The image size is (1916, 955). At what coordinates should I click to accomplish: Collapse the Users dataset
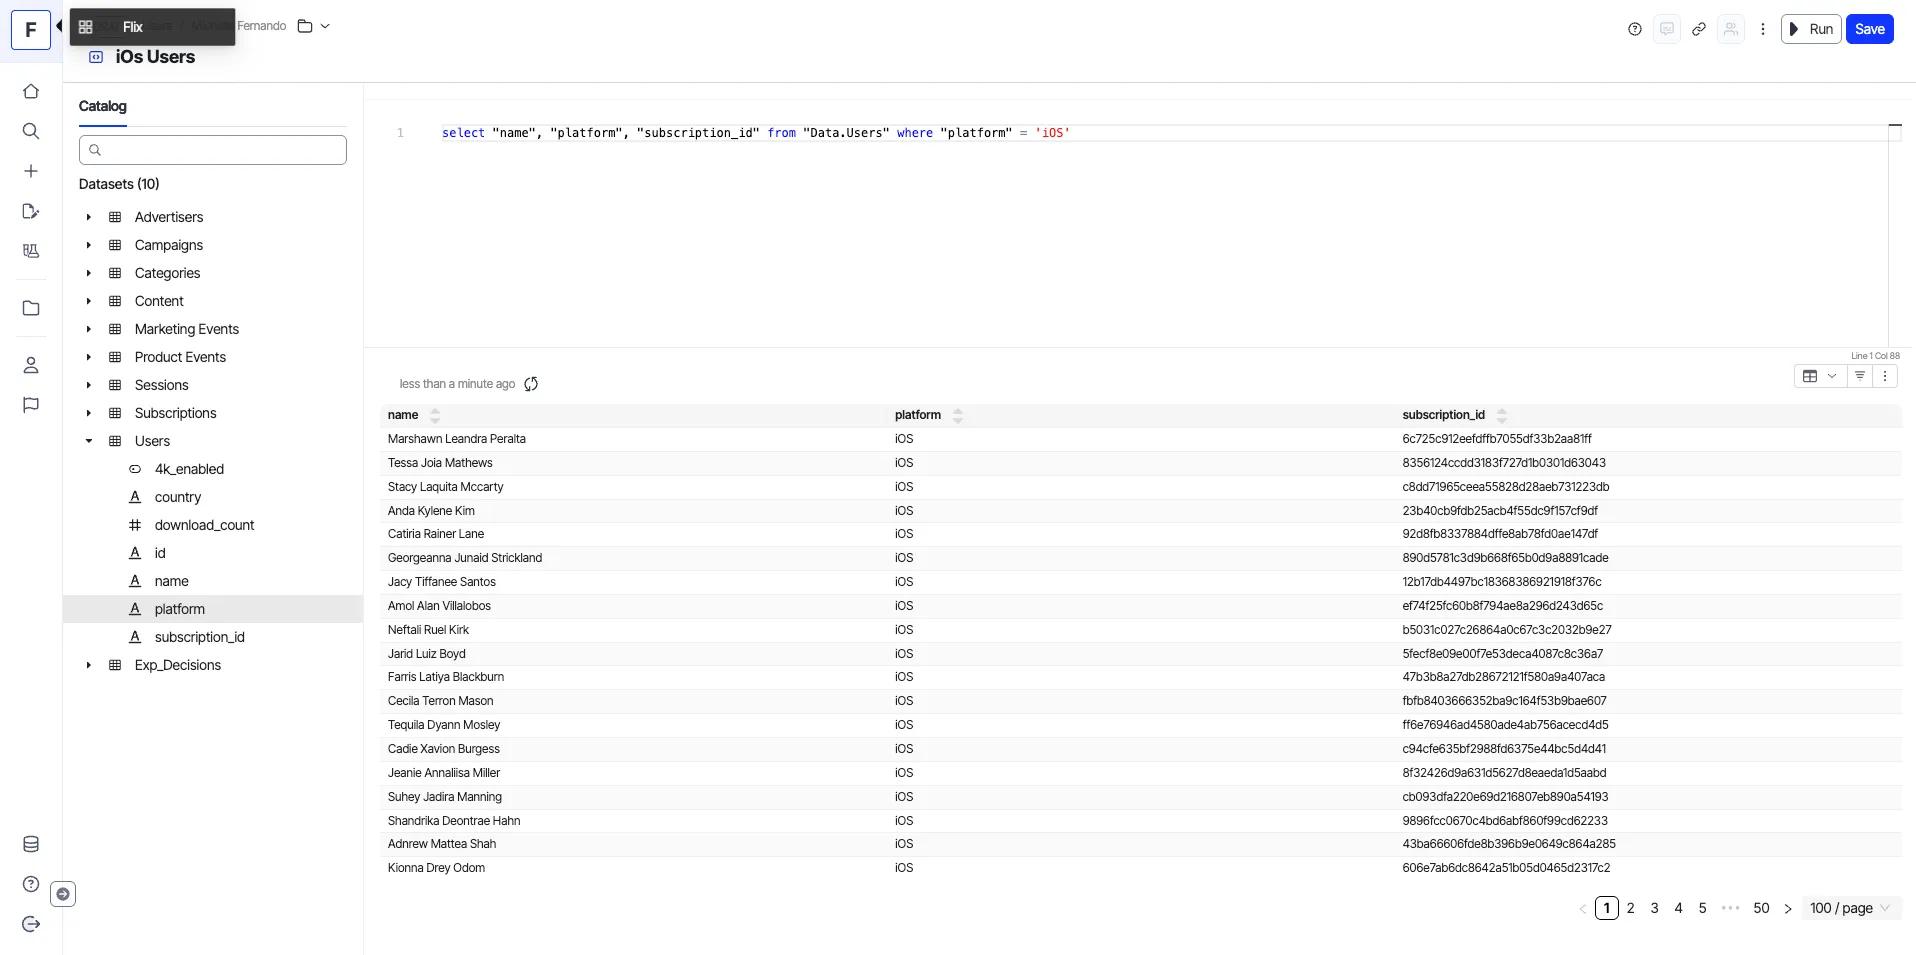click(89, 441)
